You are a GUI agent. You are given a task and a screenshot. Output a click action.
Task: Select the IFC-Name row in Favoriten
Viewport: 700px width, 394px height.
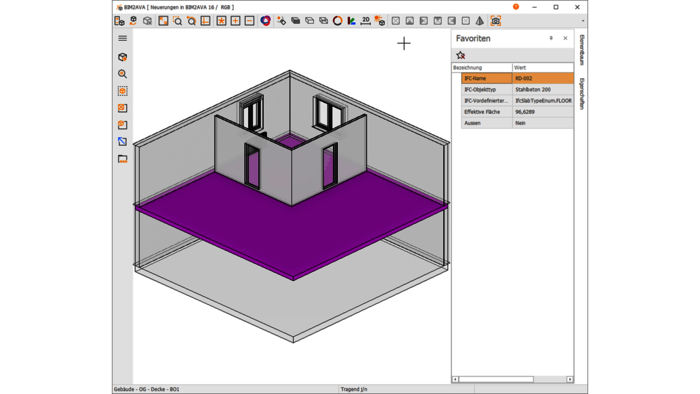click(x=517, y=79)
